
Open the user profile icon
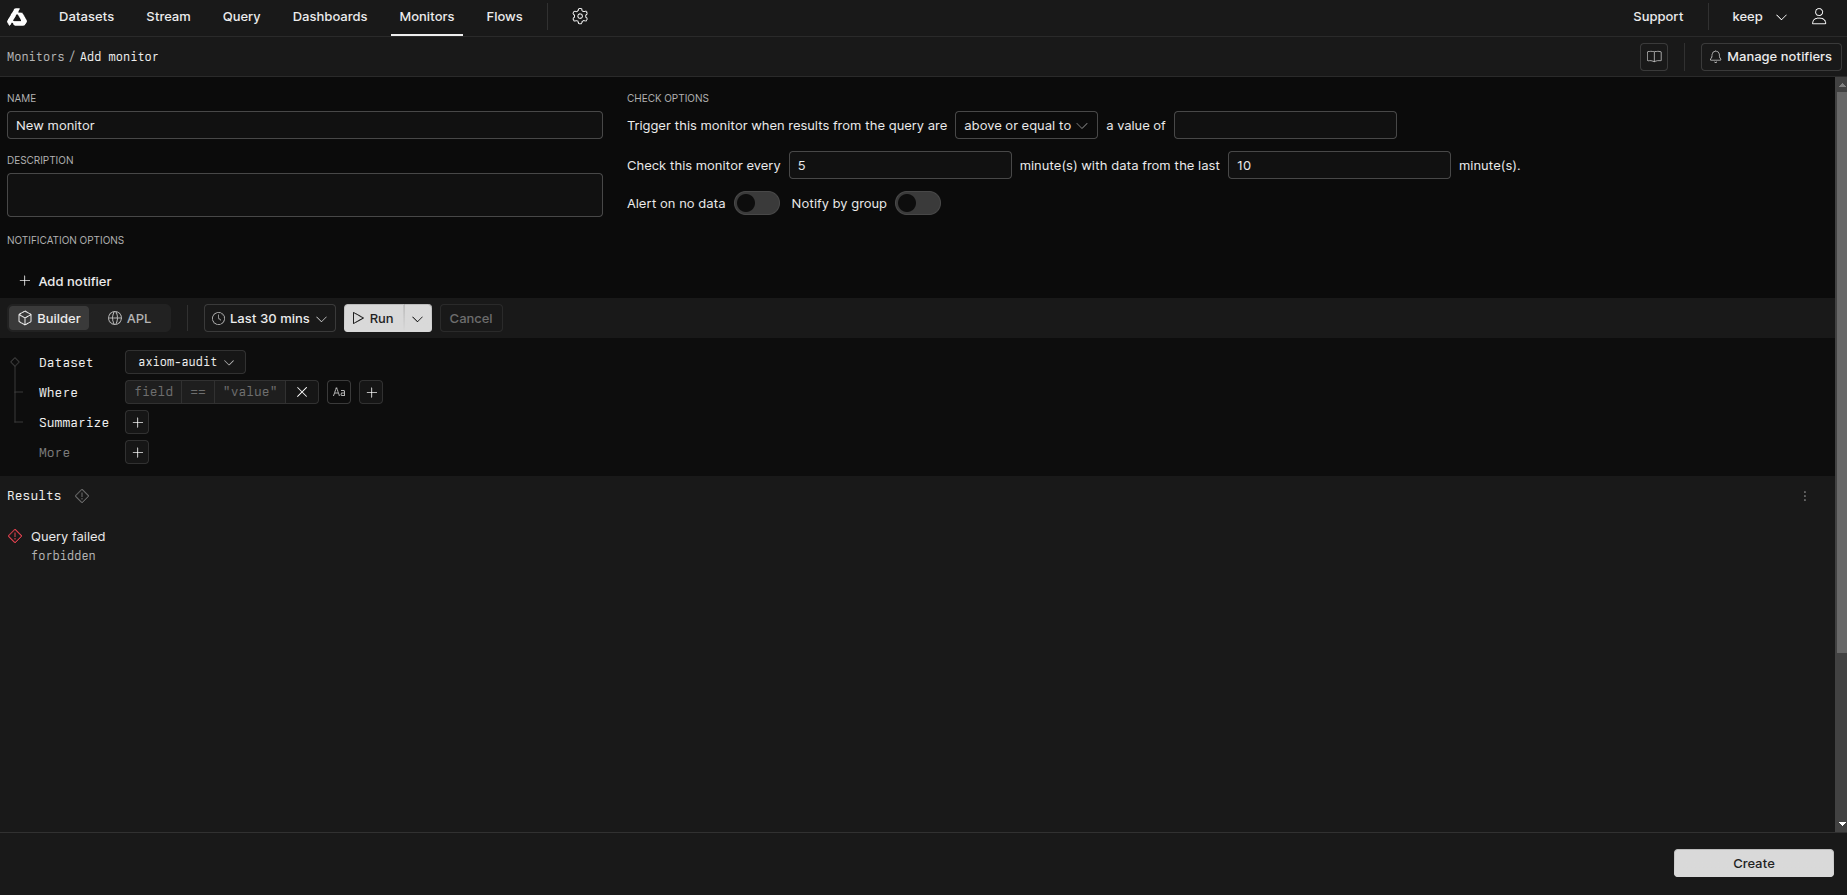pos(1819,17)
